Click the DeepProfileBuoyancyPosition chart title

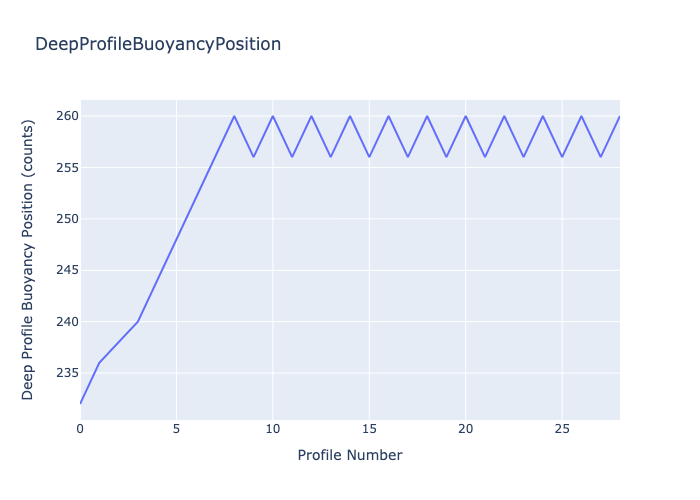coord(158,44)
